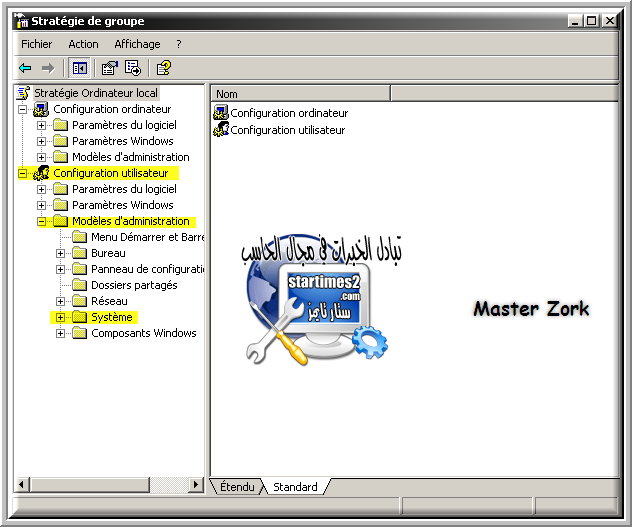Click the tree pane scroll left arrow
632x527 pixels.
click(x=22, y=484)
